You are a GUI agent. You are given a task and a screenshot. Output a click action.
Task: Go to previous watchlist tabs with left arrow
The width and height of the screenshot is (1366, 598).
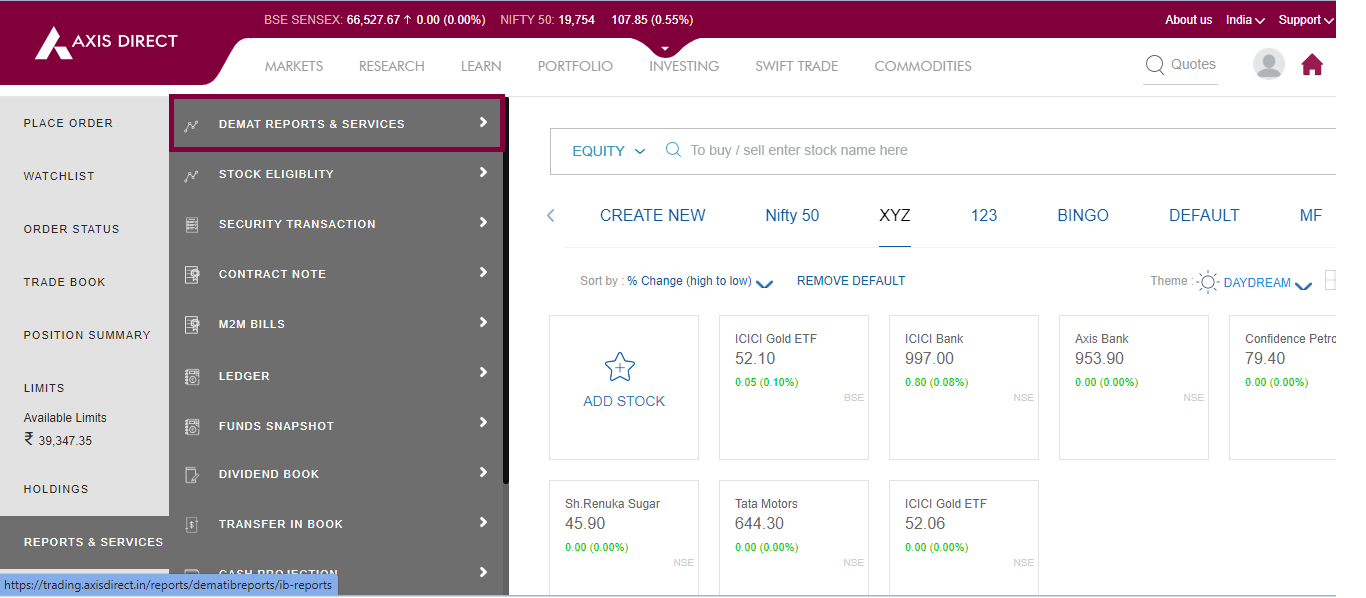[550, 215]
